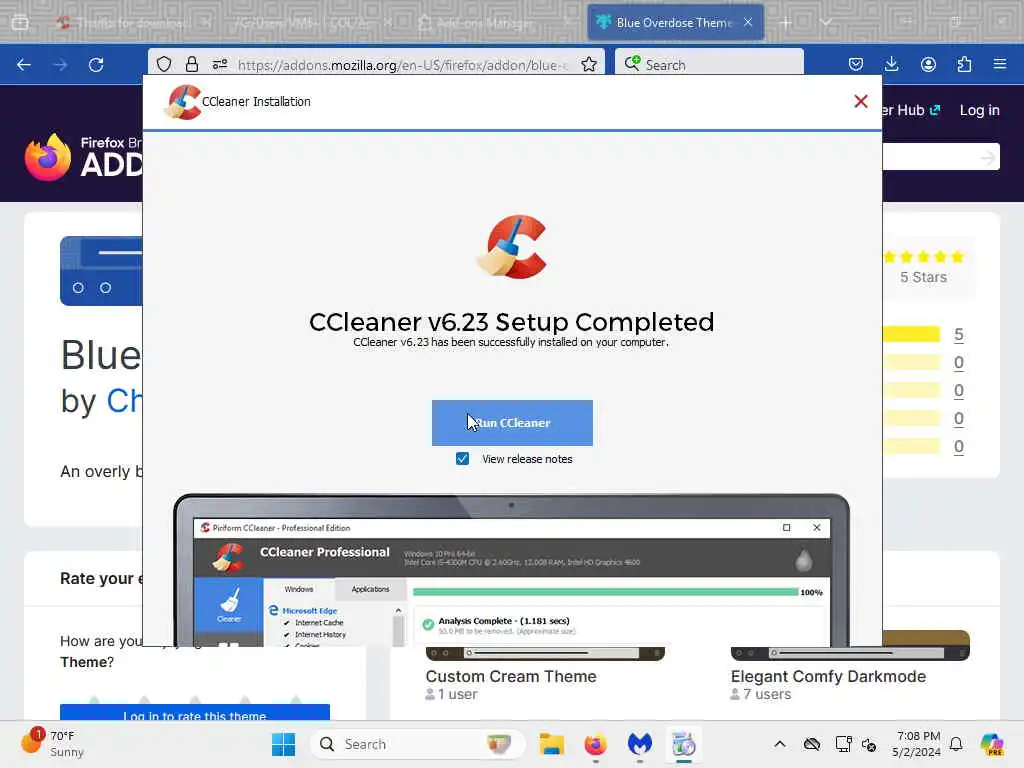Open the weather widget showing 70°F

(53, 744)
